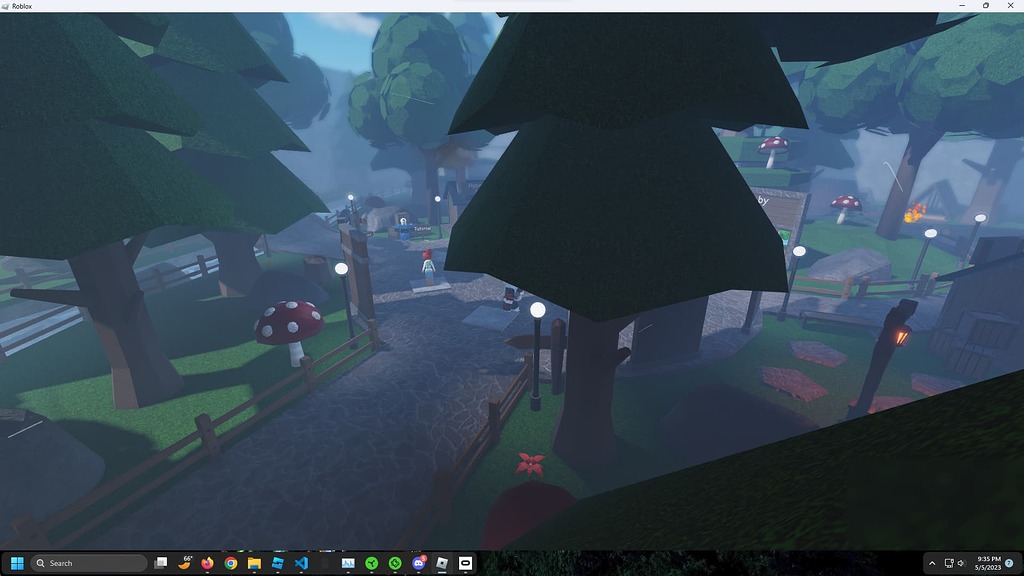Toggle the notification center showing 7 notifications

click(1009, 563)
